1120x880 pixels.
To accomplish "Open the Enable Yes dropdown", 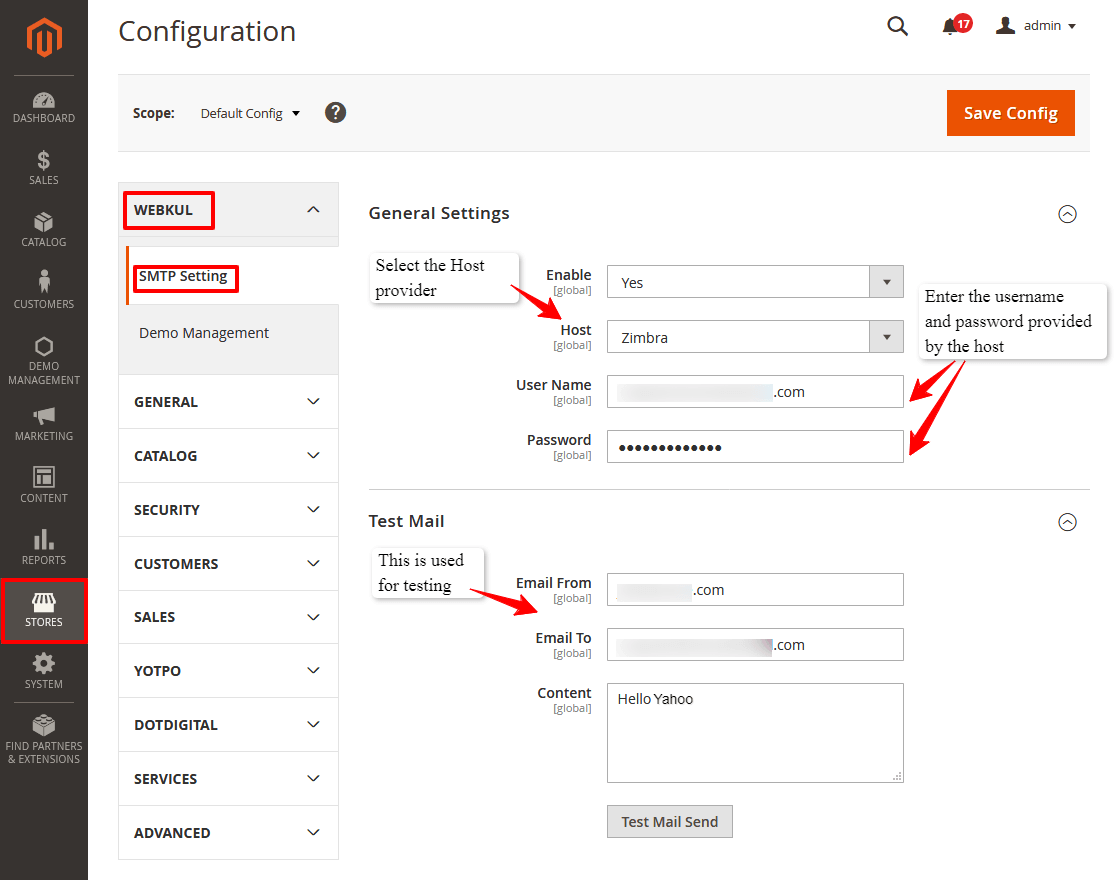I will click(755, 282).
